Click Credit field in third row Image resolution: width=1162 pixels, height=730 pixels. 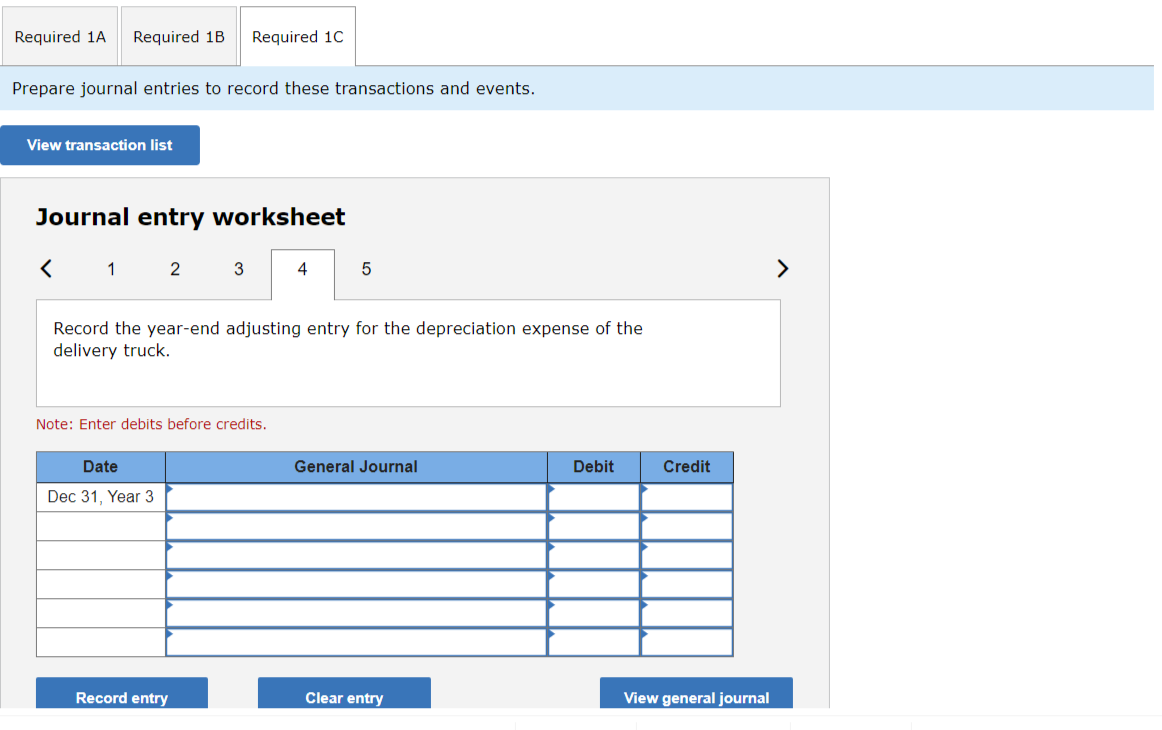click(x=687, y=555)
